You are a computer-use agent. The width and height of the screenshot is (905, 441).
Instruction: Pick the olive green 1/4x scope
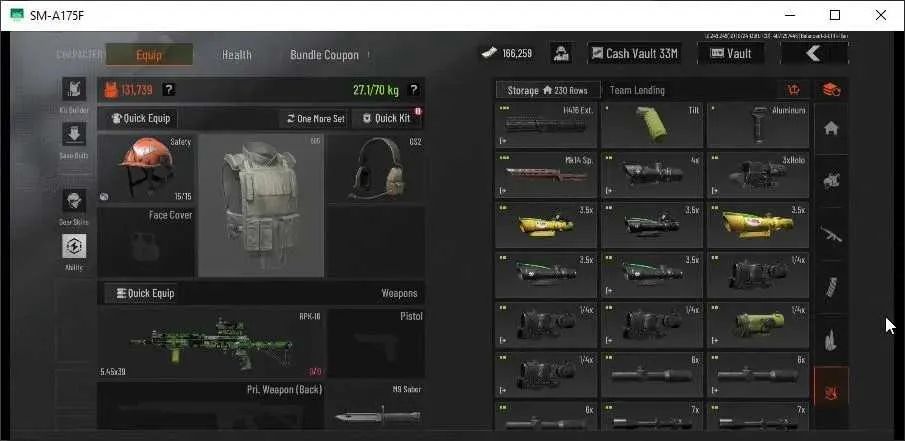(x=758, y=325)
